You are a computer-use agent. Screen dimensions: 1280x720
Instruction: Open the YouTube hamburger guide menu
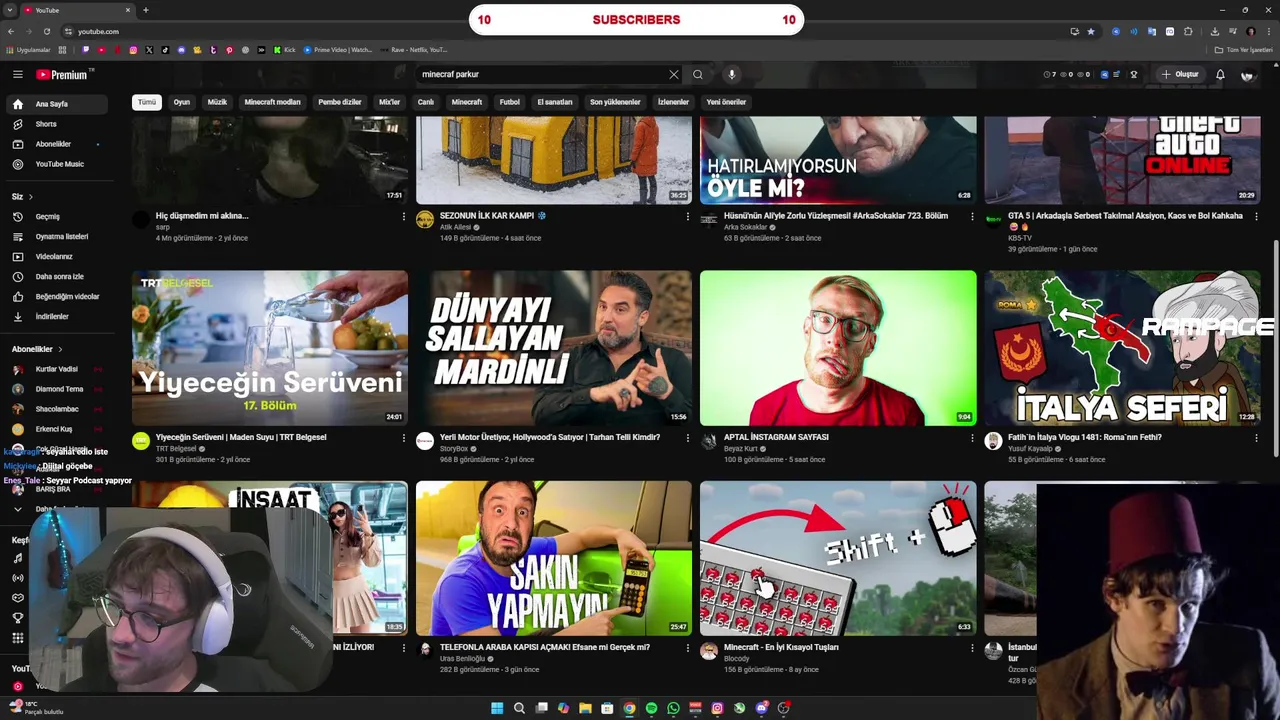17,74
